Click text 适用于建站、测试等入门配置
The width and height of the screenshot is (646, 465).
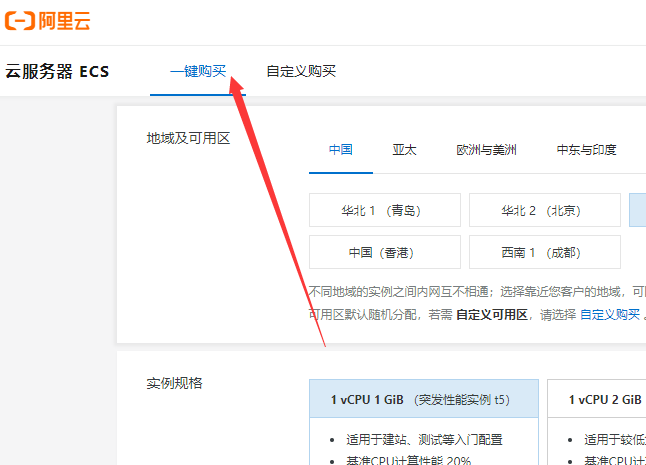(424, 439)
